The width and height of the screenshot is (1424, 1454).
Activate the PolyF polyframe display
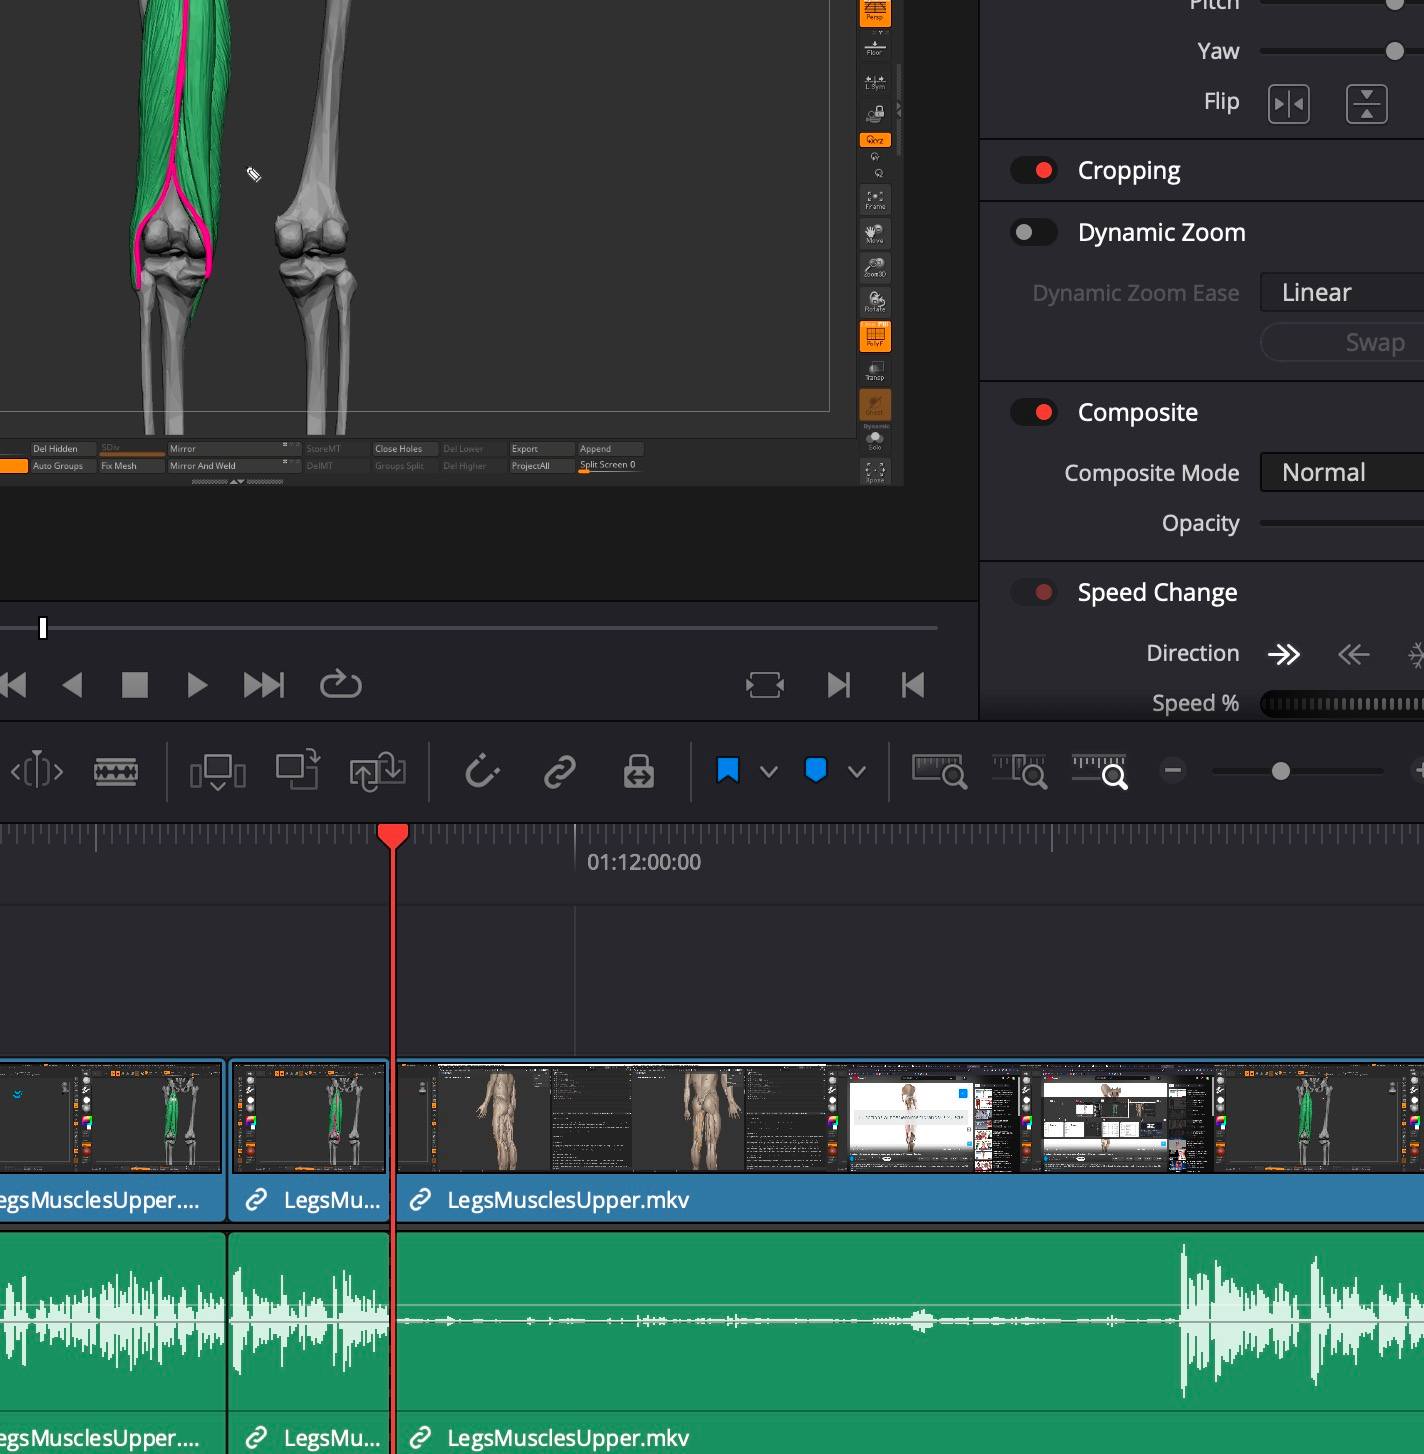874,336
